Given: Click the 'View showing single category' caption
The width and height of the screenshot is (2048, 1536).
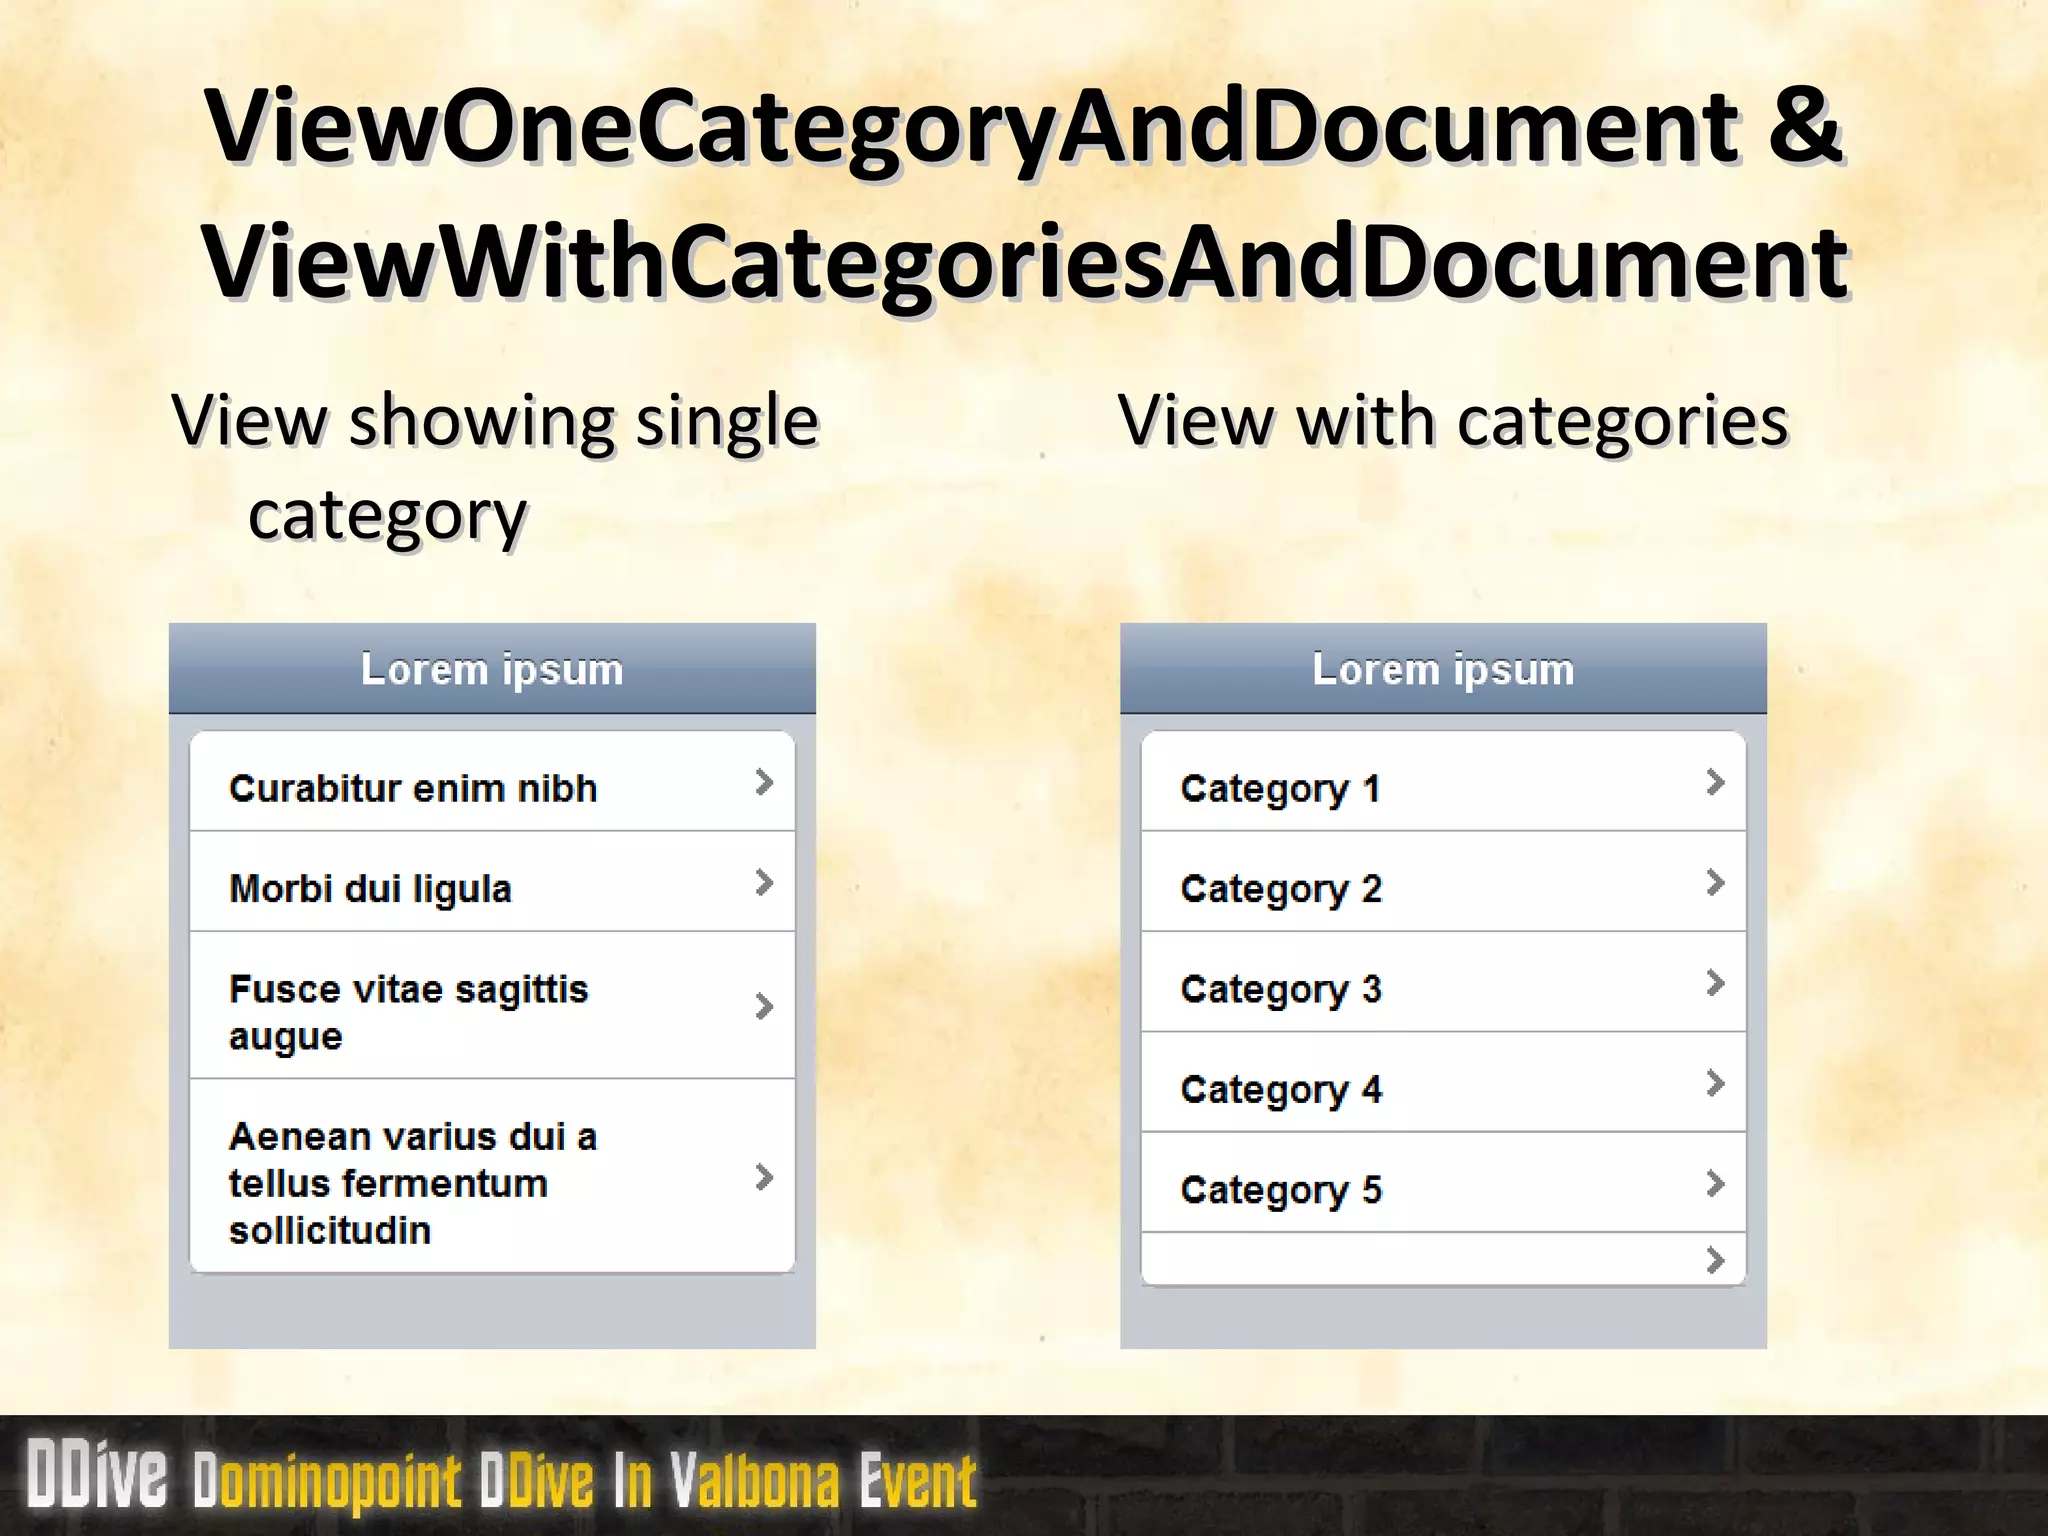Looking at the screenshot, I should [496, 467].
